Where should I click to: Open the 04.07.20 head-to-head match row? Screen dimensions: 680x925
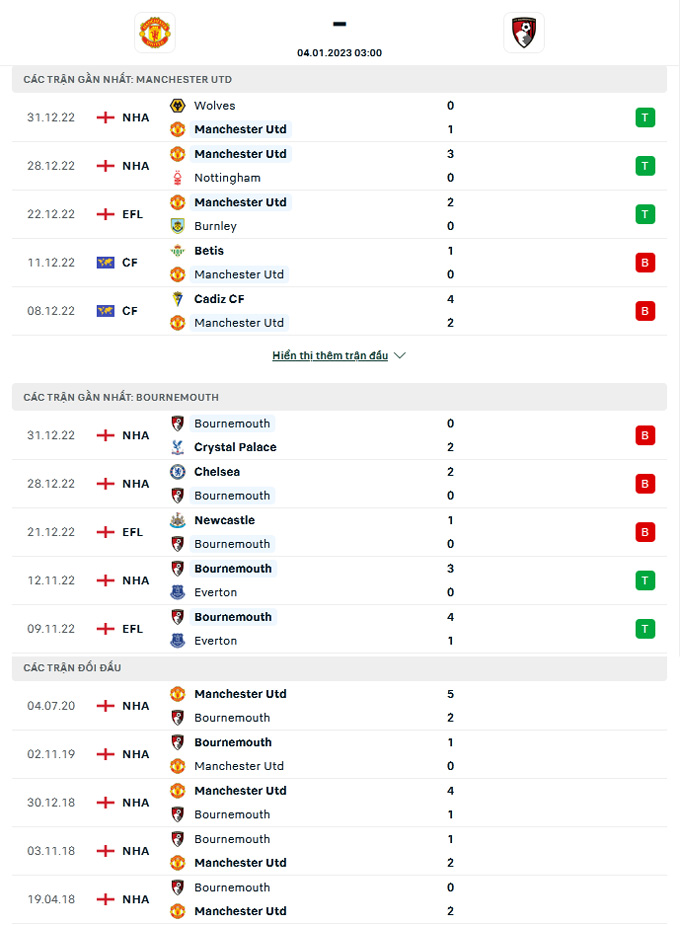tap(340, 706)
